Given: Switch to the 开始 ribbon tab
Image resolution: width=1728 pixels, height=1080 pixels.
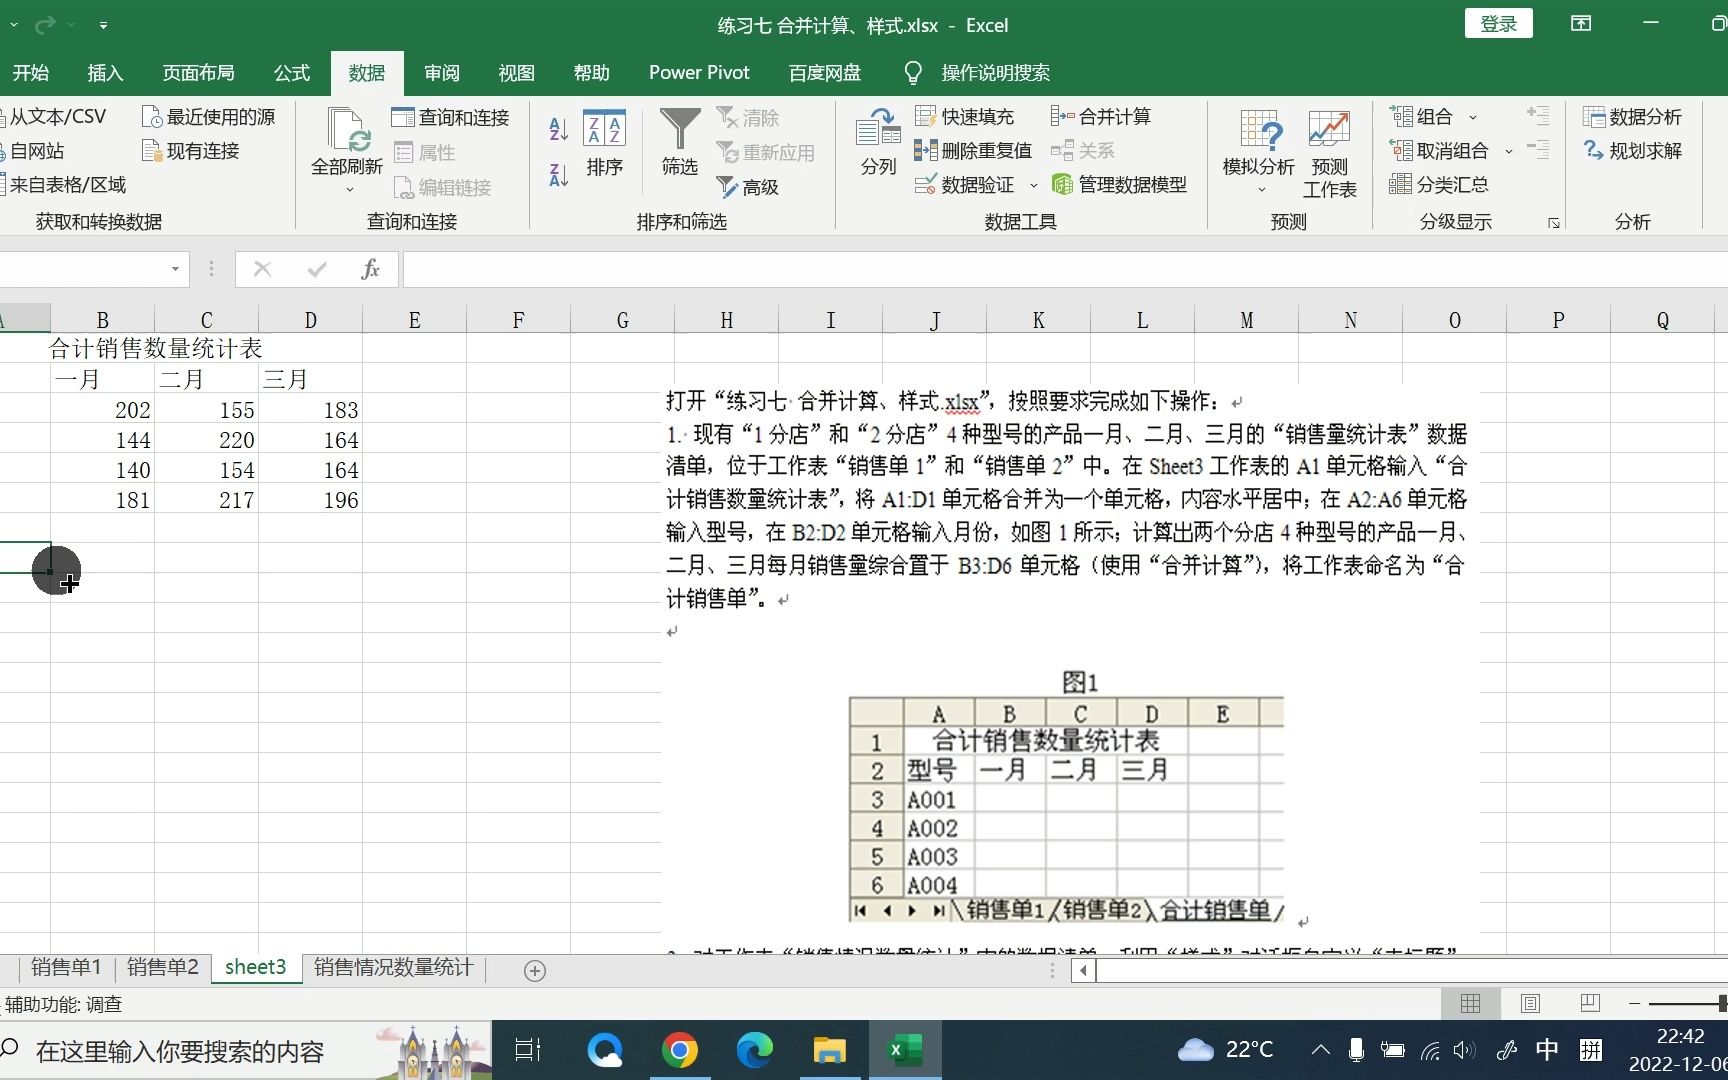Looking at the screenshot, I should [x=30, y=72].
